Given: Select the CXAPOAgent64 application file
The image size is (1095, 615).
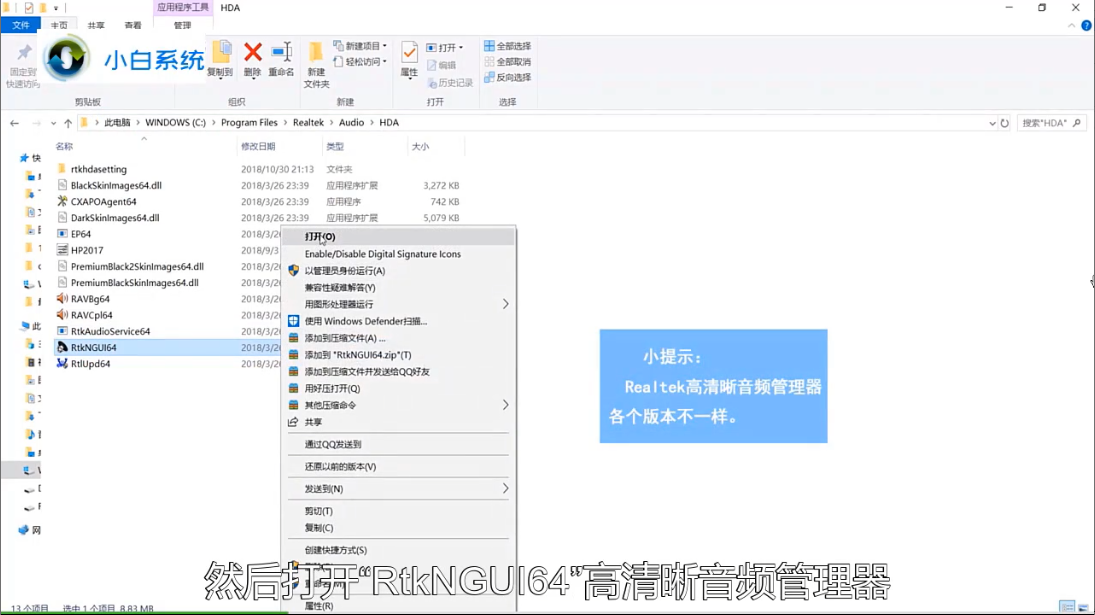Looking at the screenshot, I should click(103, 202).
